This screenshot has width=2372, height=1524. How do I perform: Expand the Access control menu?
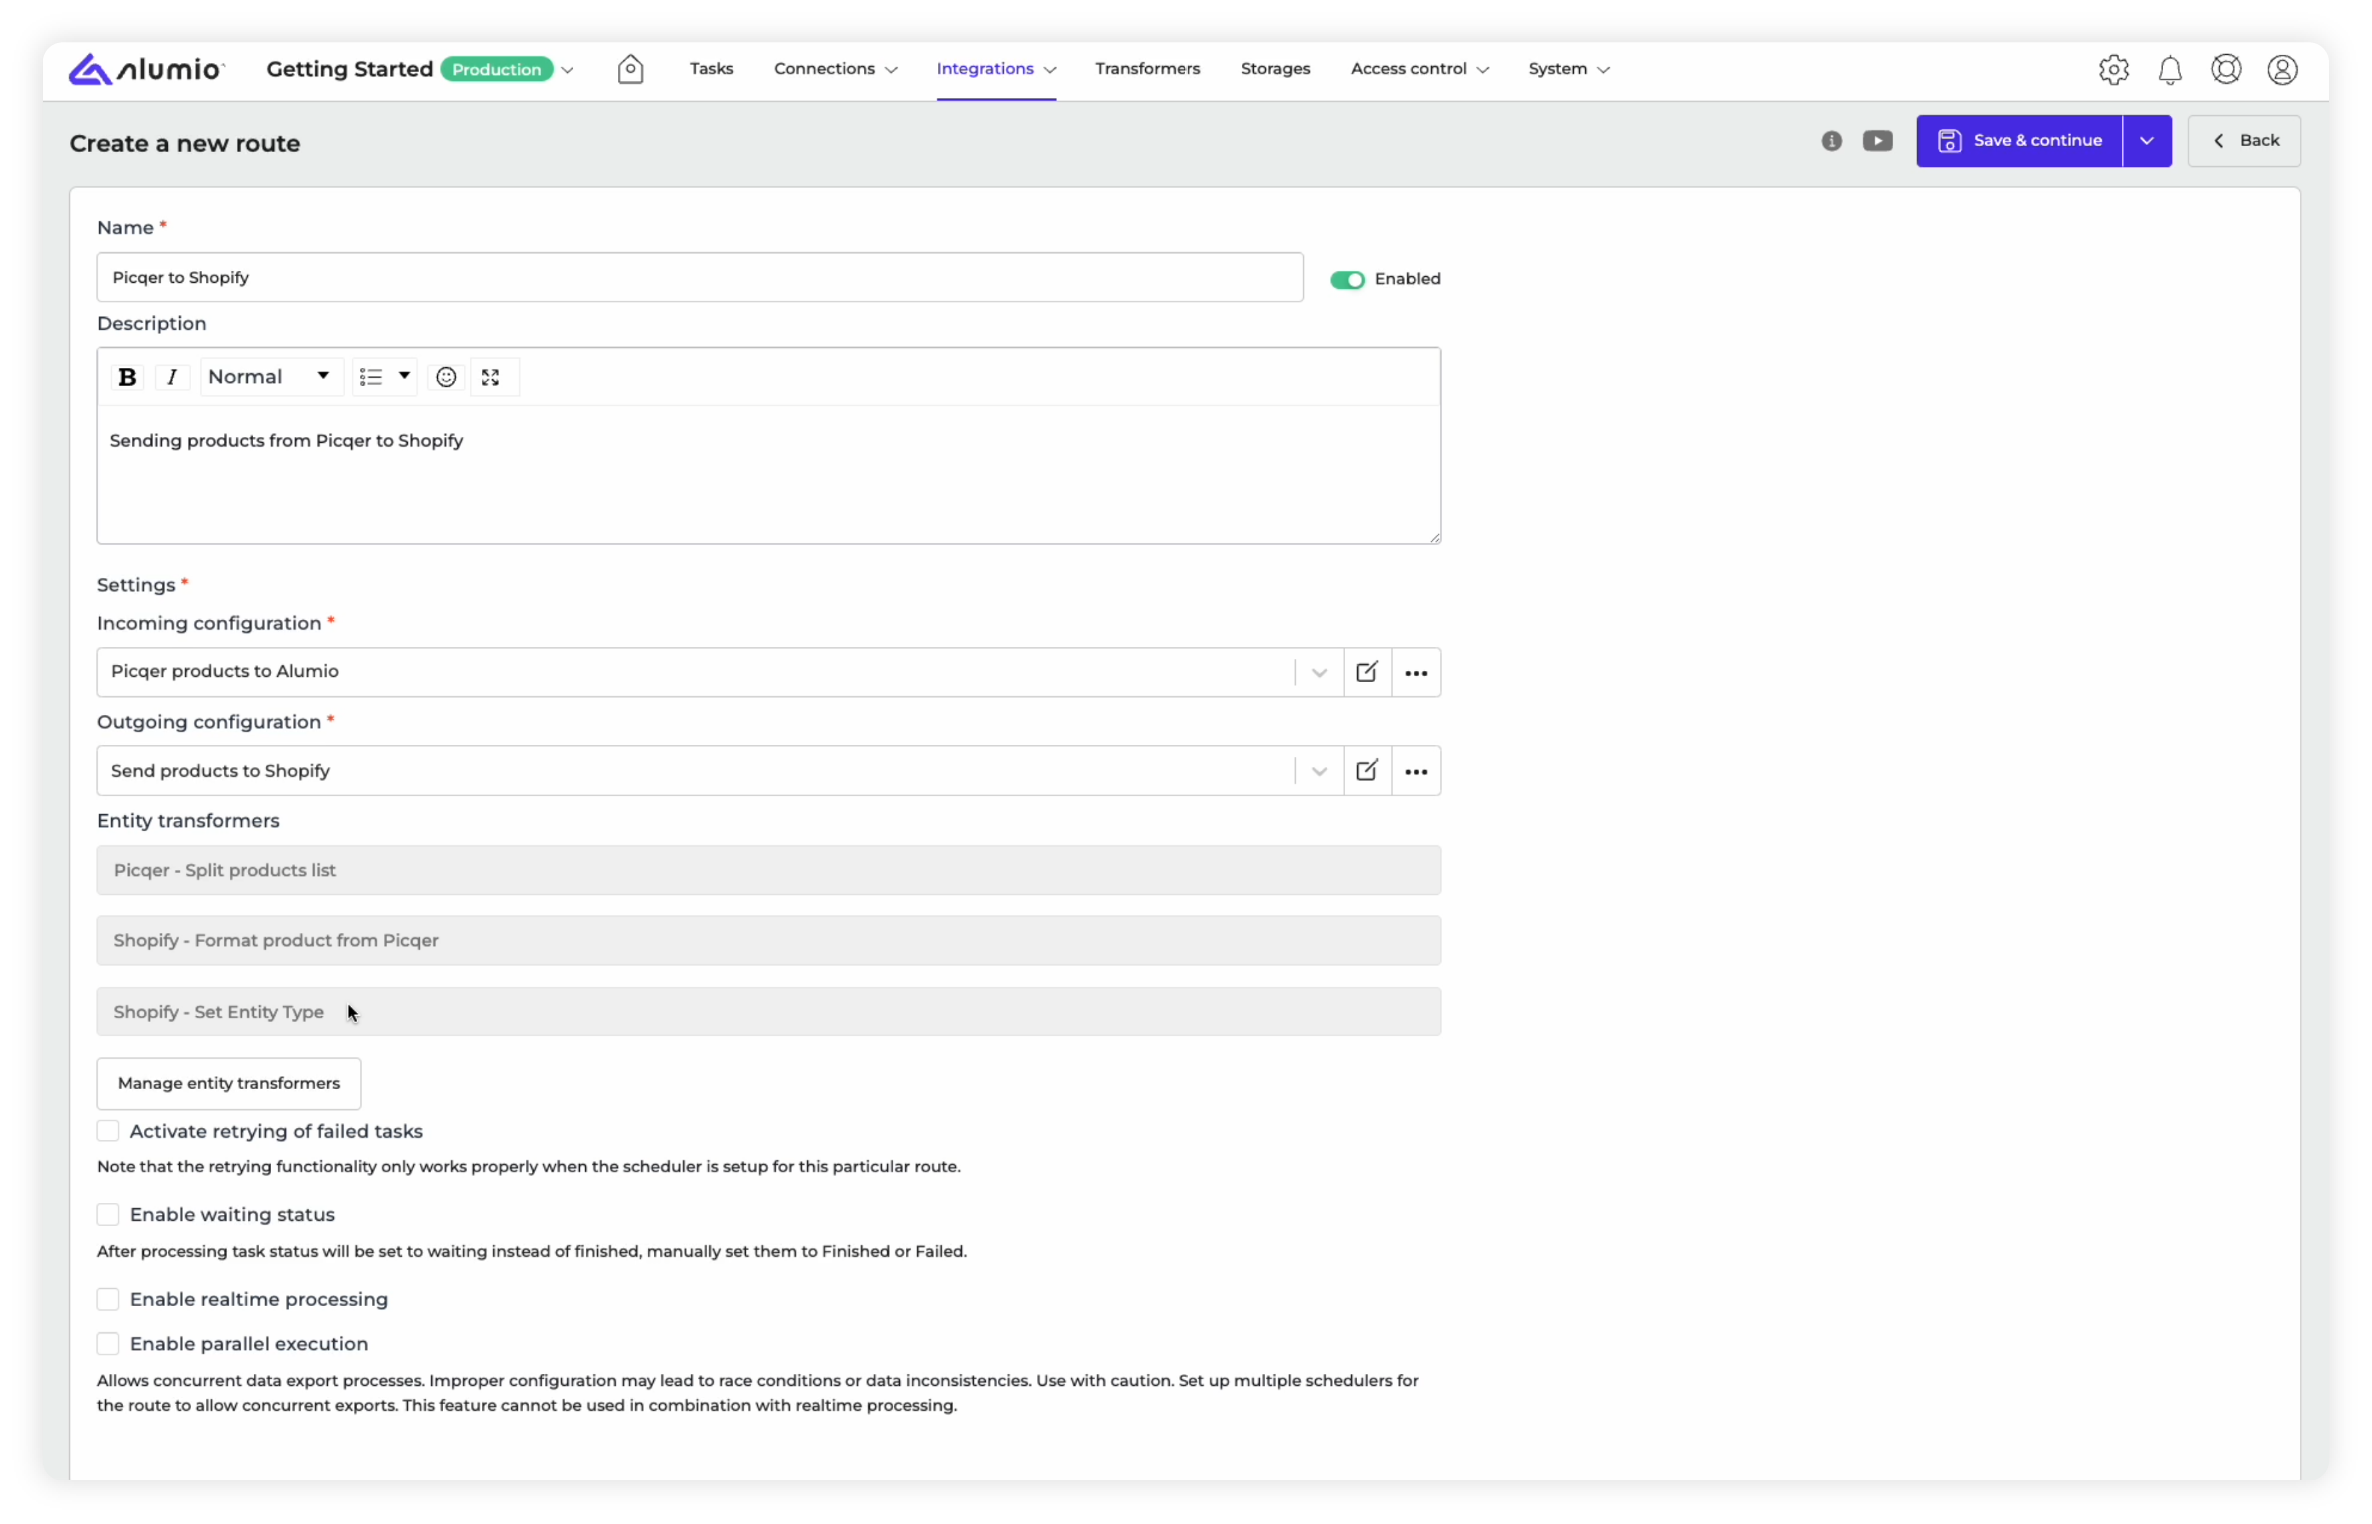1419,69
